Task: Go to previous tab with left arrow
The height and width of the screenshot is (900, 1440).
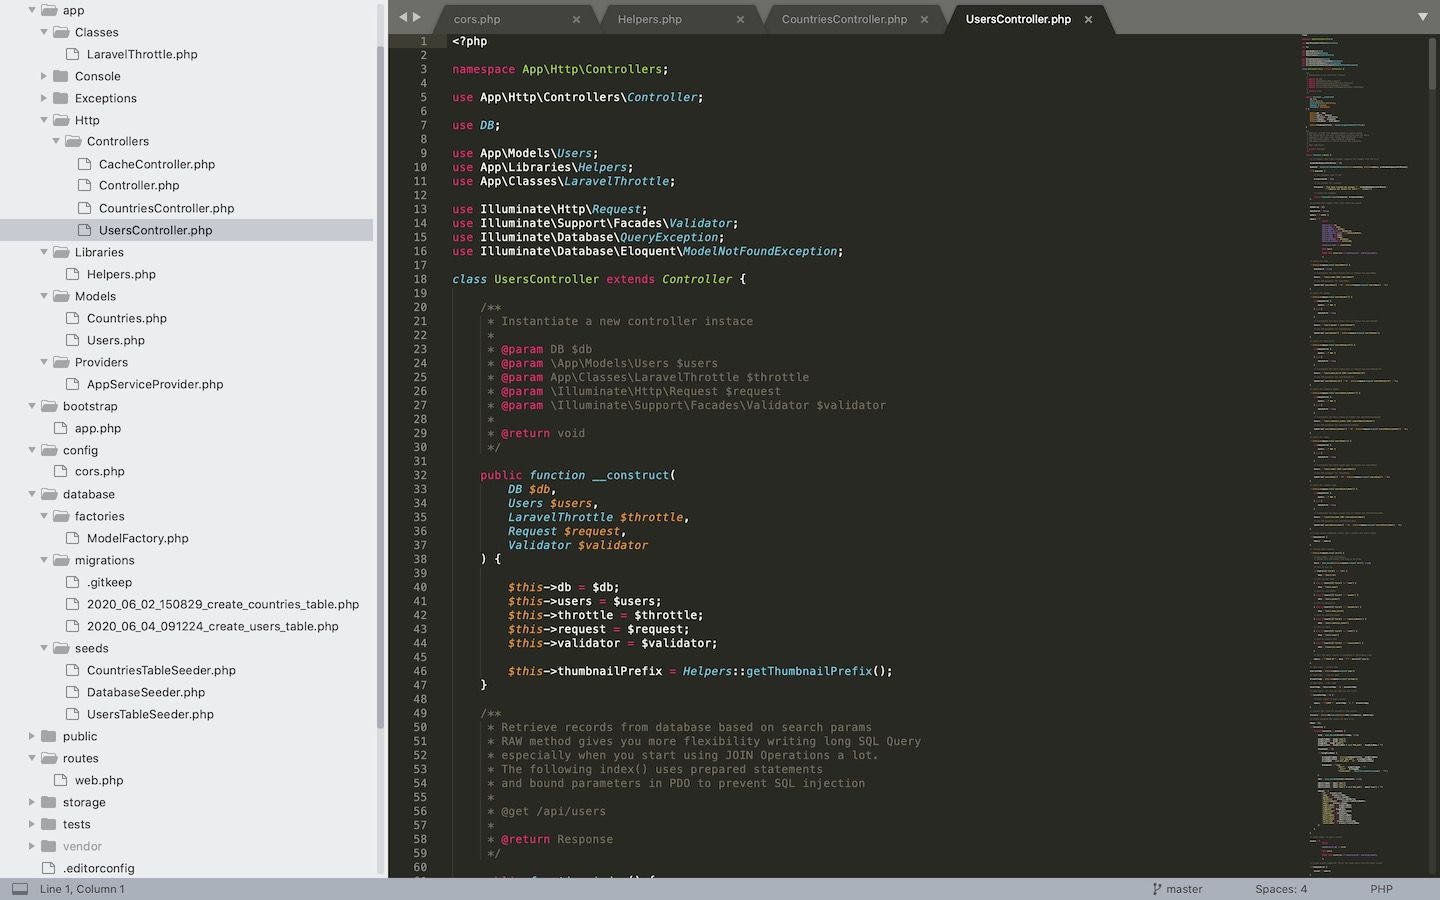Action: click(403, 17)
